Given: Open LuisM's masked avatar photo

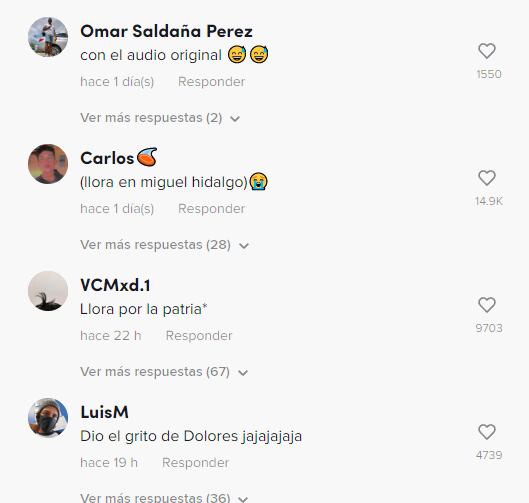Looking at the screenshot, I should click(x=48, y=418).
